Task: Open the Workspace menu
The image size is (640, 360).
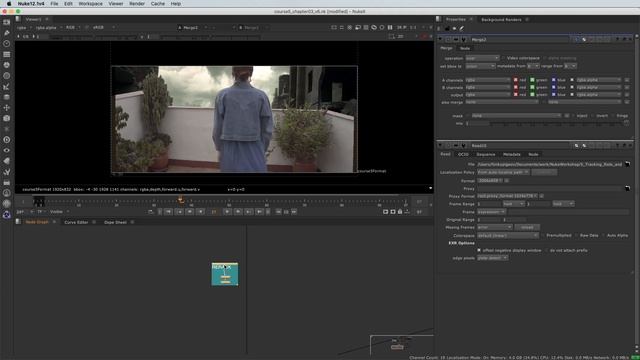Action: point(90,4)
